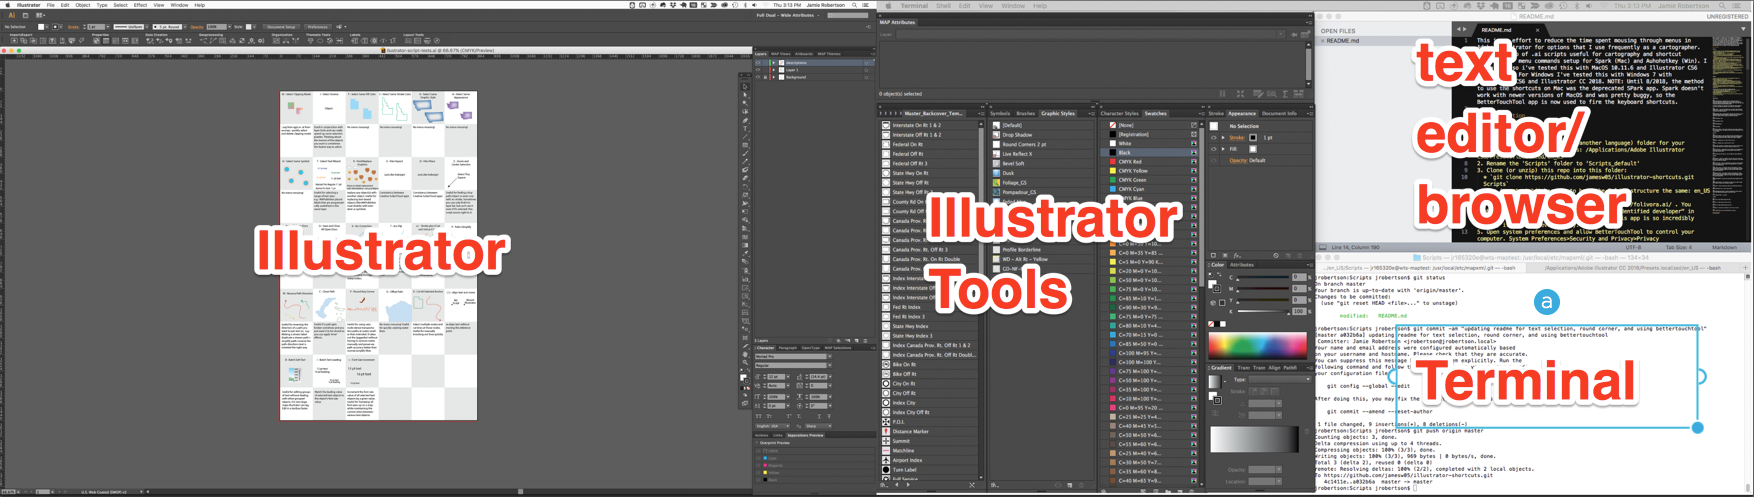Screen dimensions: 1754x497
Task: Switch to the Artboards tab
Action: tap(804, 54)
